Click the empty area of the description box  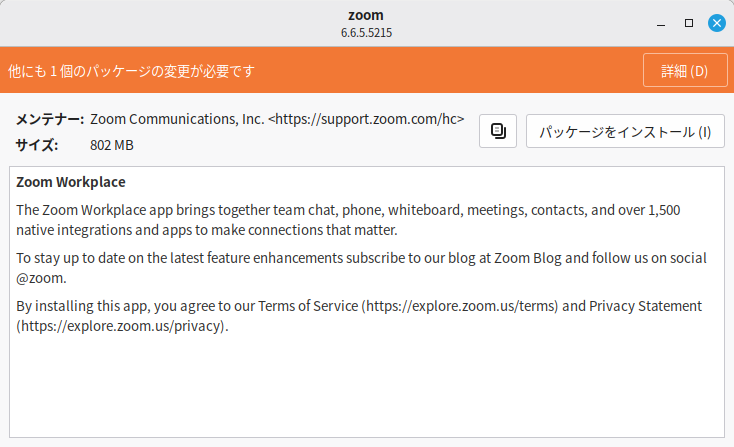(x=366, y=390)
